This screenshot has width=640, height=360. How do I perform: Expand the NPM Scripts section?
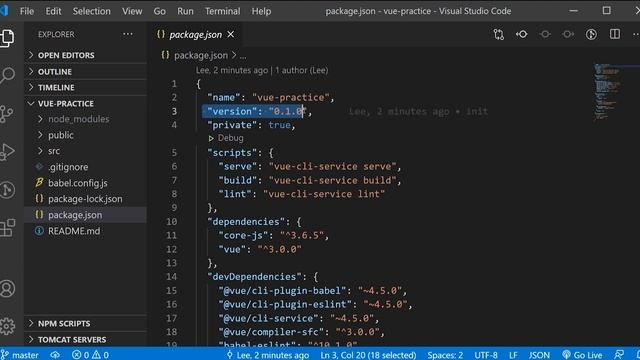[x=86, y=323]
